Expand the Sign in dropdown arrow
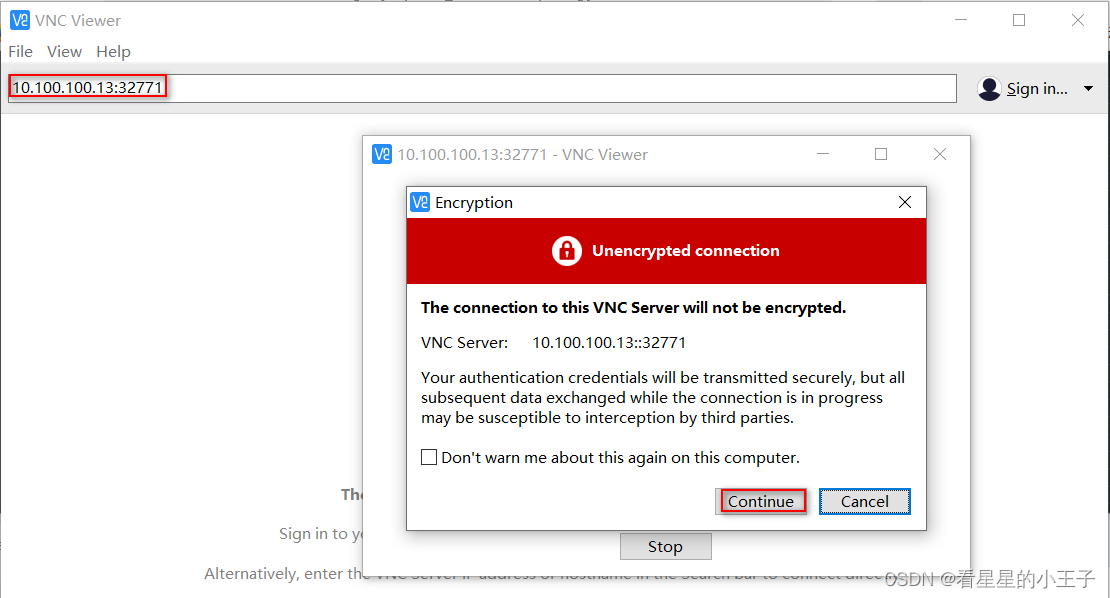 (x=1089, y=88)
